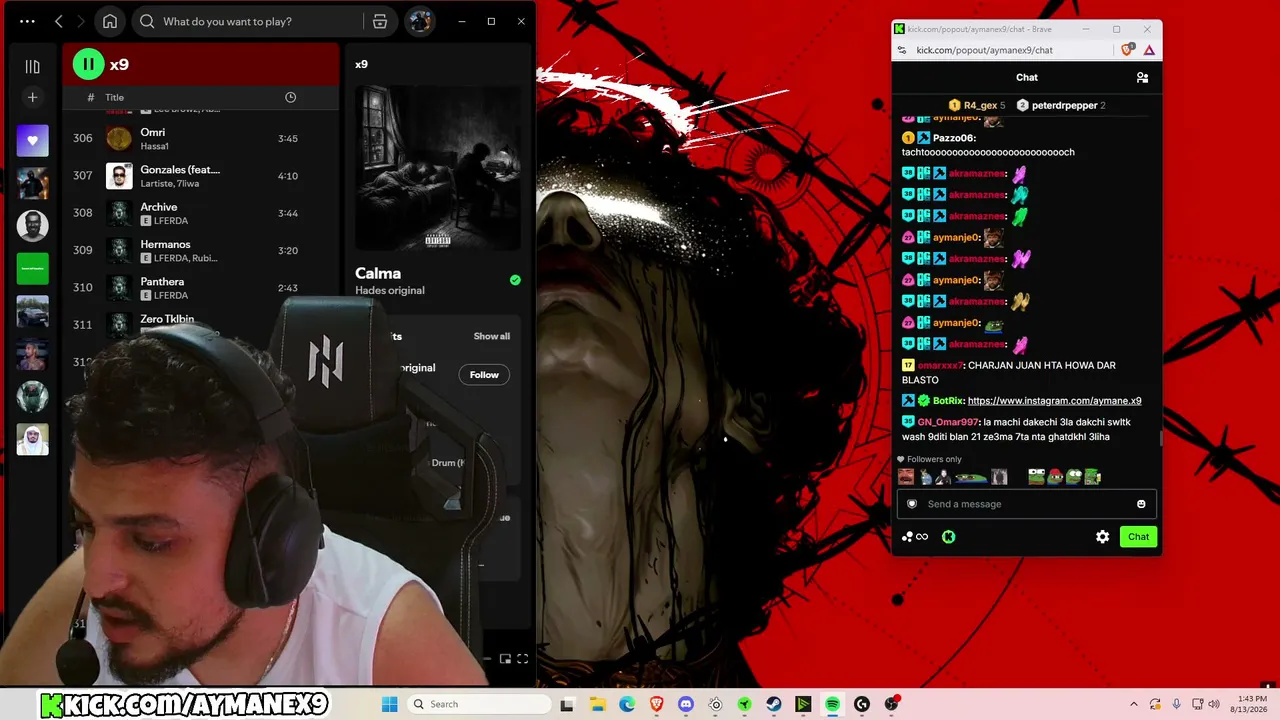Open Hades original artist under Calma
Screen dimensions: 1280x720
coord(390,290)
